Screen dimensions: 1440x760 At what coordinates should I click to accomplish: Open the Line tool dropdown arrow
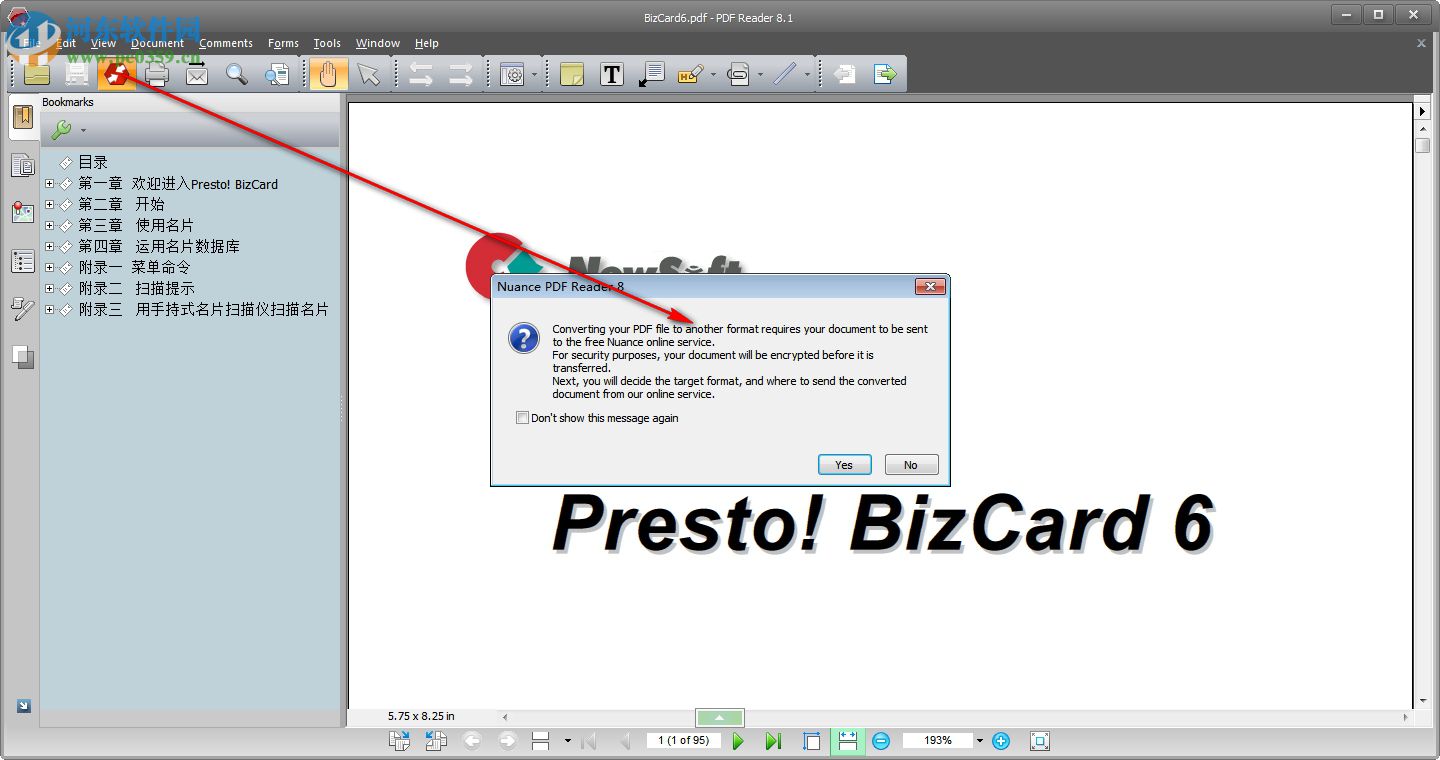click(x=807, y=74)
